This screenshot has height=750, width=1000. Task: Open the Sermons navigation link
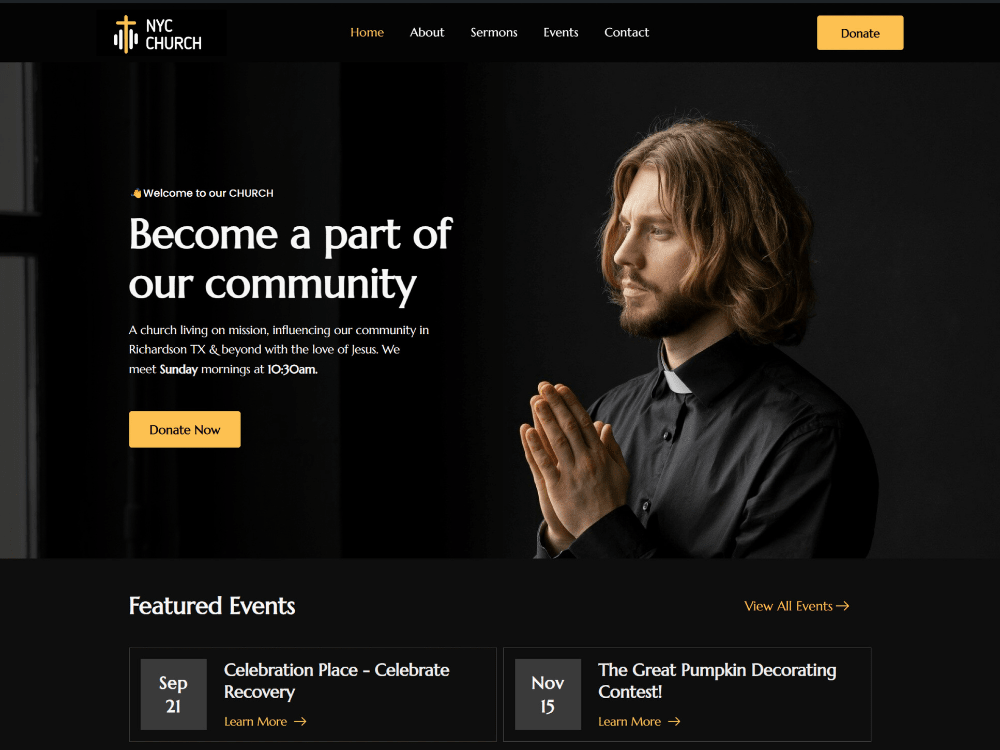point(494,33)
